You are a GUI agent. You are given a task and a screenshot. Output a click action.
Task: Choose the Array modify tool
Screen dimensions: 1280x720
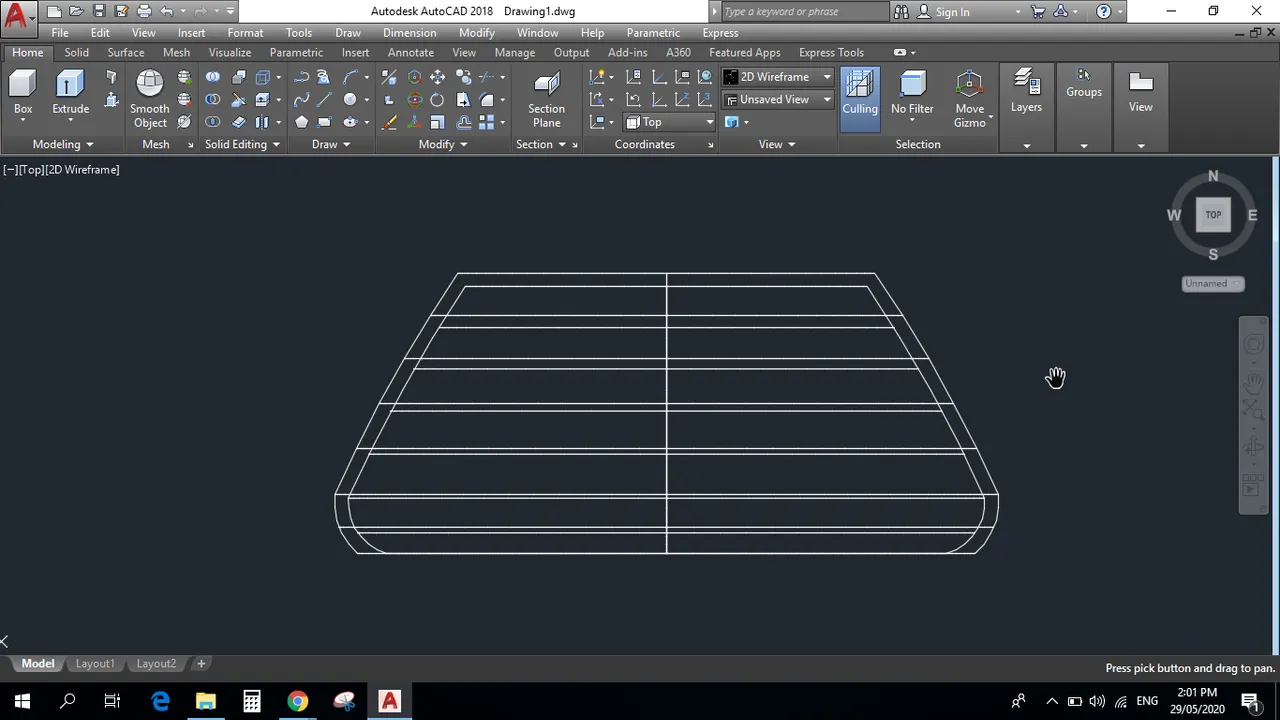click(487, 122)
